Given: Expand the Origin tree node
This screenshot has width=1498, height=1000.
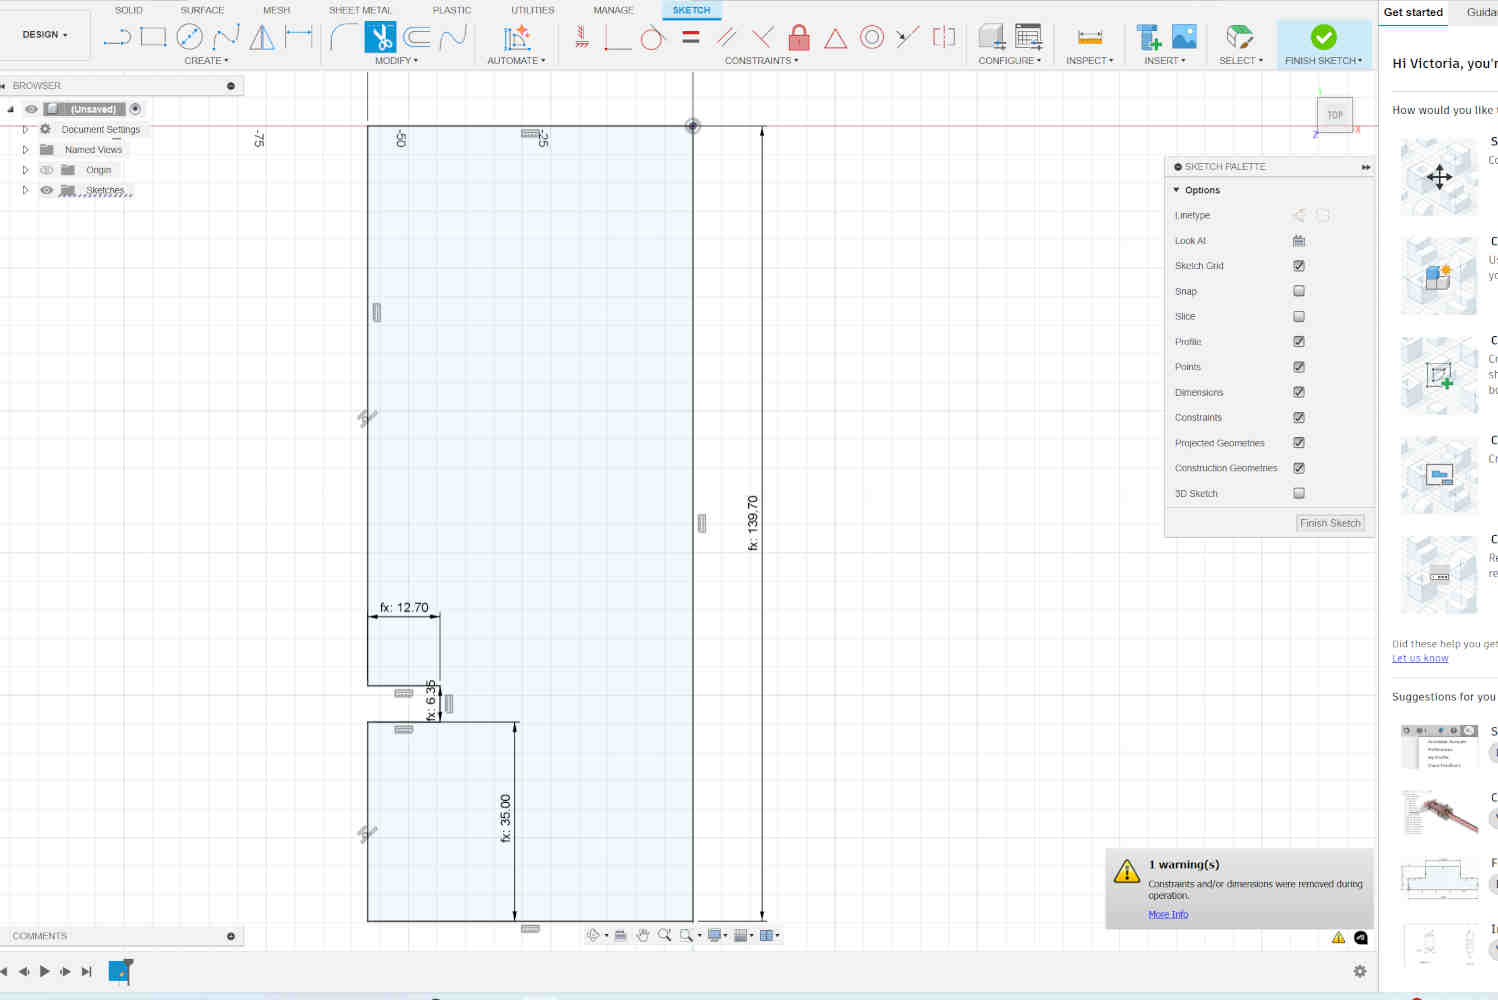Looking at the screenshot, I should [25, 170].
